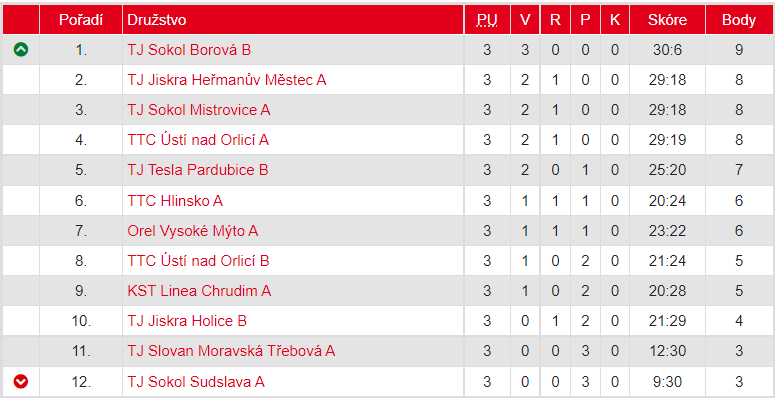View KST Linea Chrudim A team

tap(199, 291)
